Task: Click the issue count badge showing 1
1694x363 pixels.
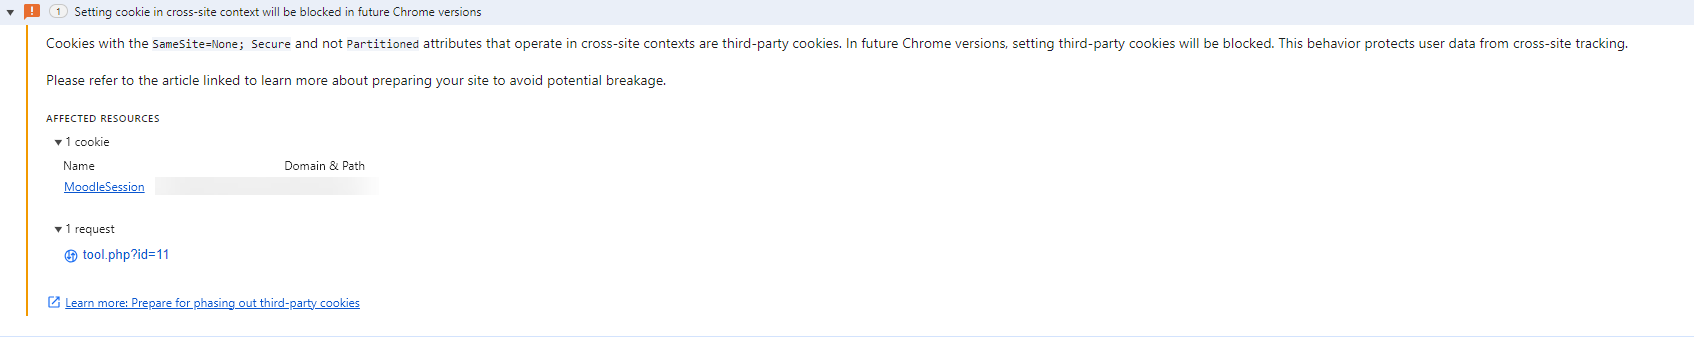Action: pyautogui.click(x=58, y=12)
